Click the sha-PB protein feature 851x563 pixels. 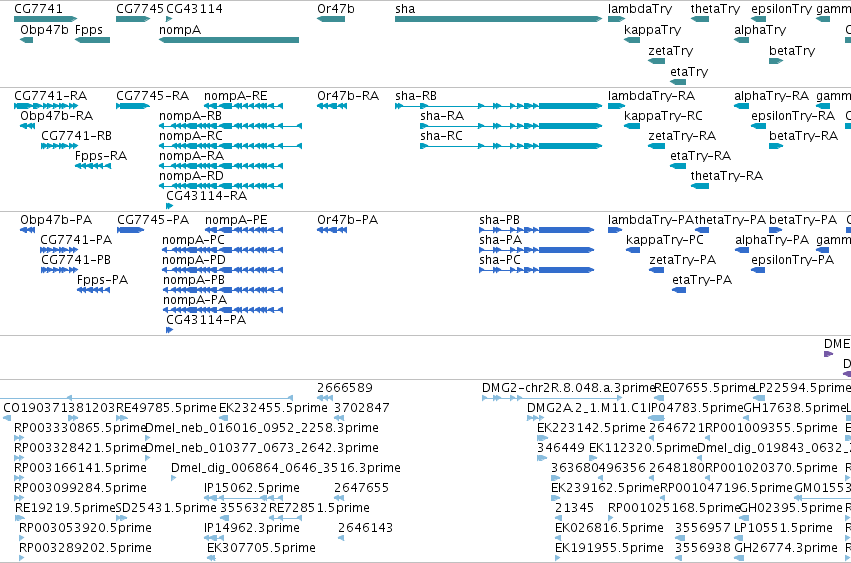[x=536, y=230]
